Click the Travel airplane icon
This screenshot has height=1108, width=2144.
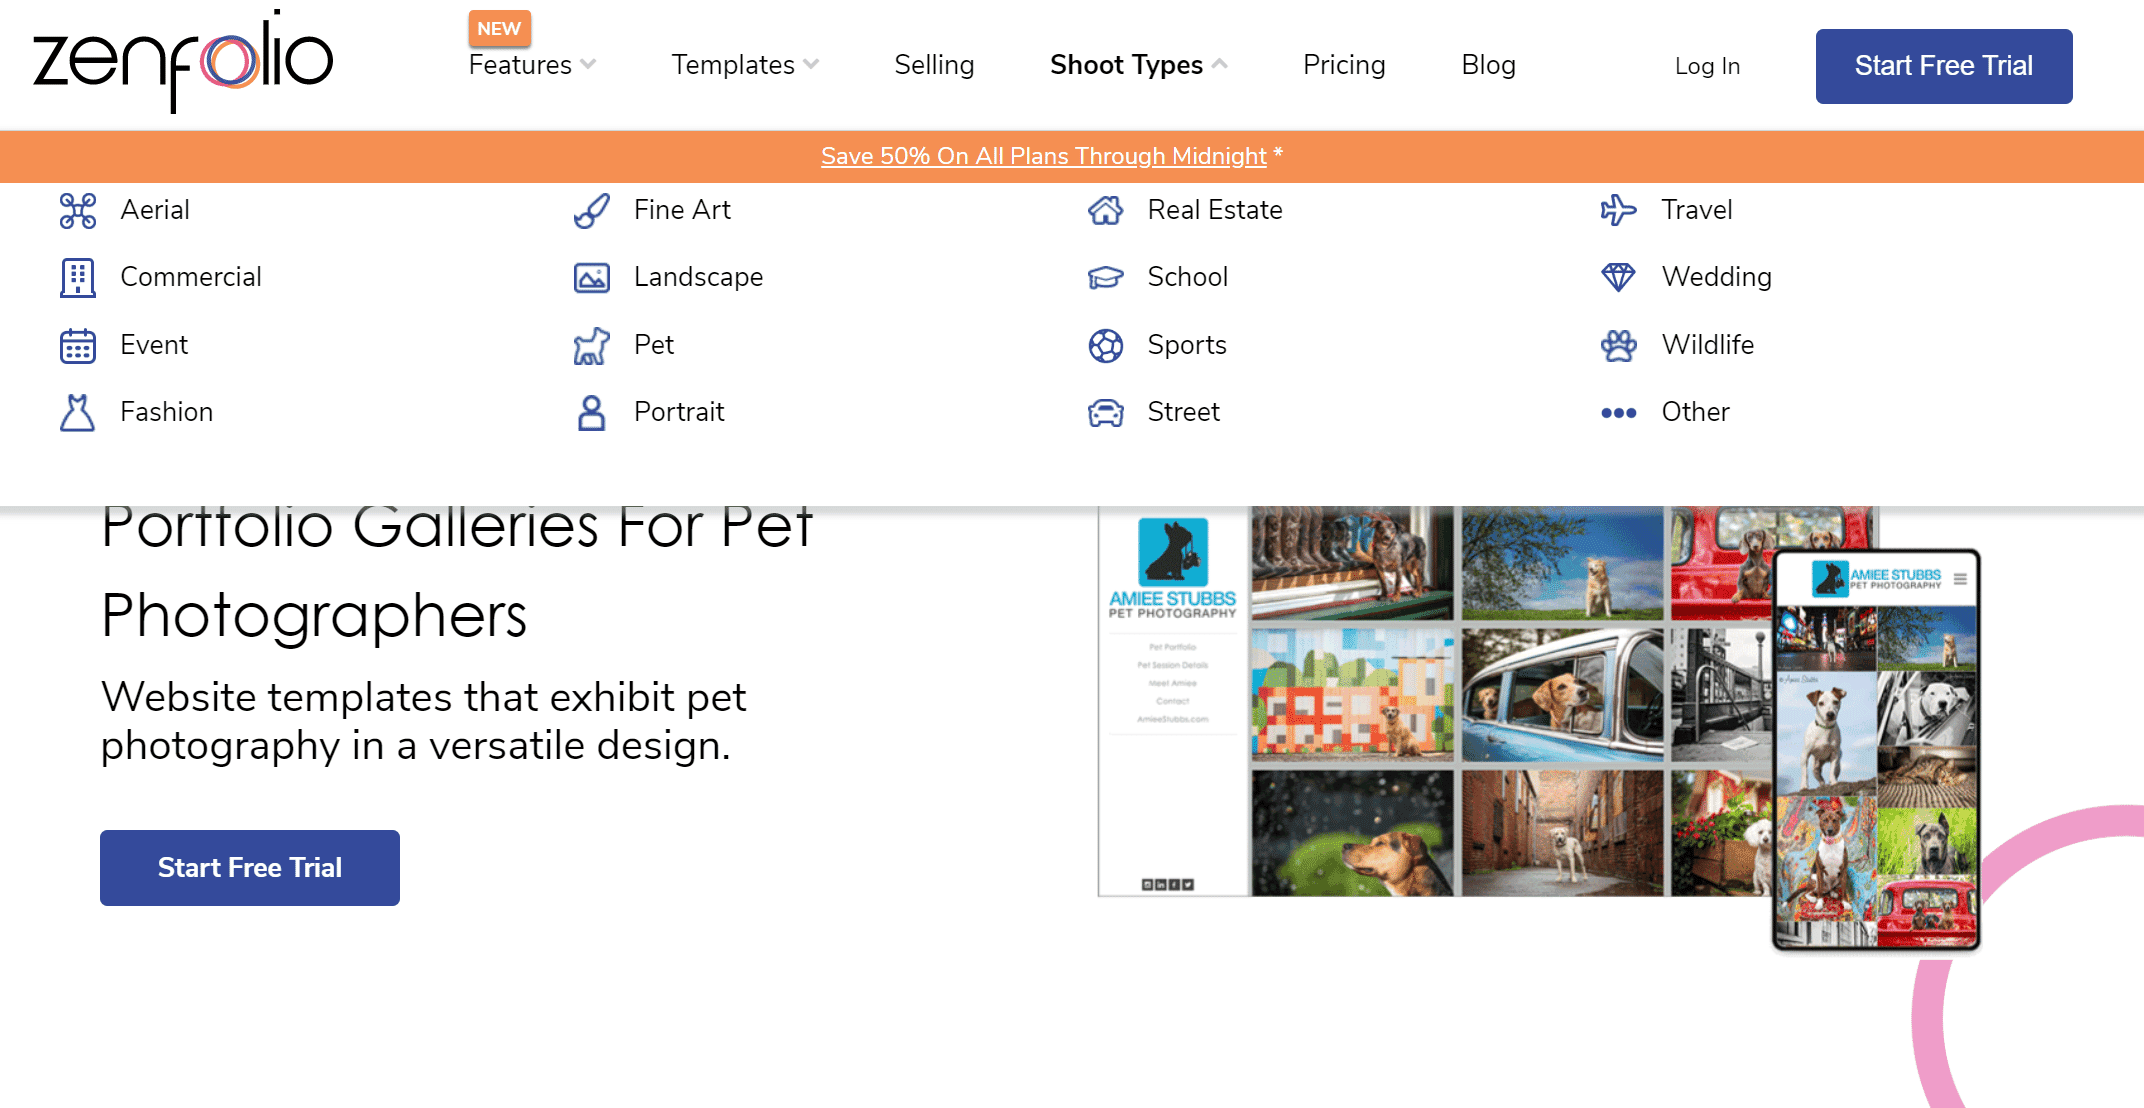pos(1619,211)
